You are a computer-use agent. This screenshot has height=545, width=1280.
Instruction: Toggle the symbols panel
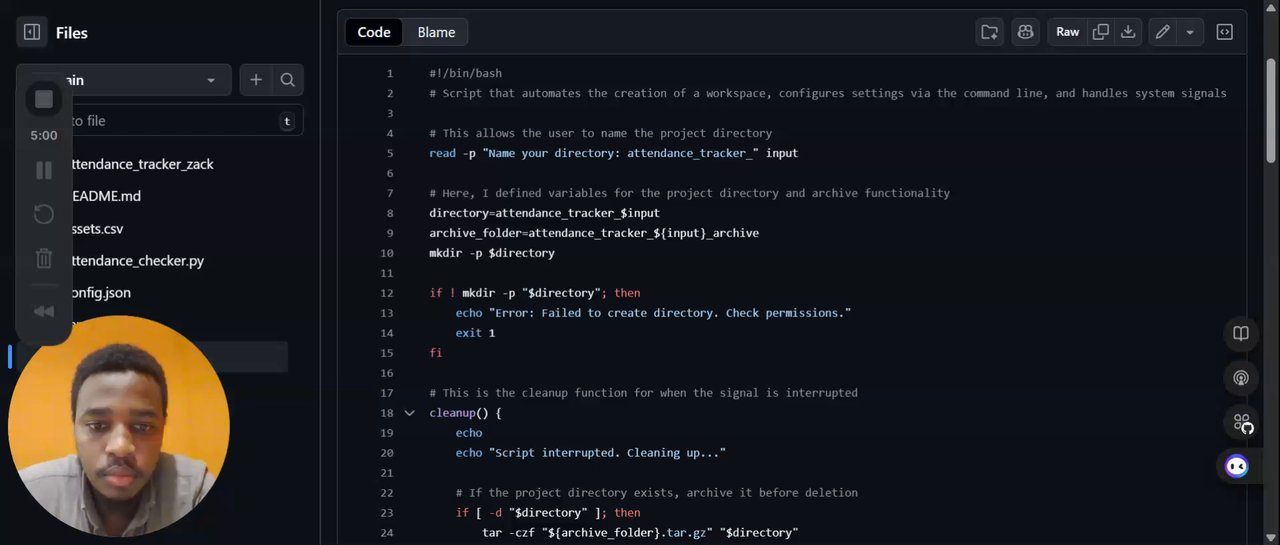tap(1224, 32)
